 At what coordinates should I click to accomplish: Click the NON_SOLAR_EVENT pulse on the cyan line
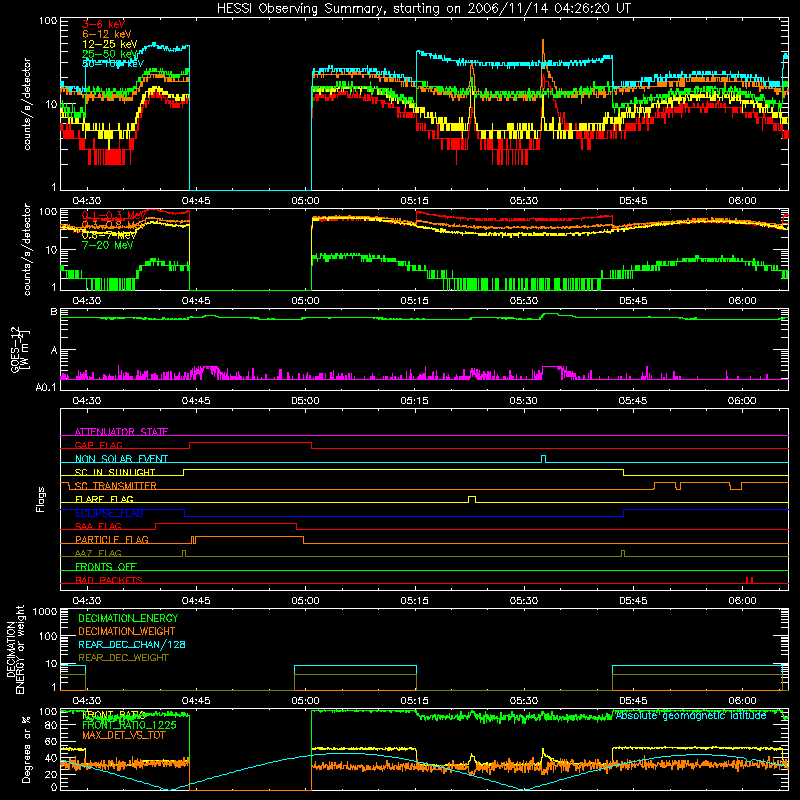pos(543,459)
